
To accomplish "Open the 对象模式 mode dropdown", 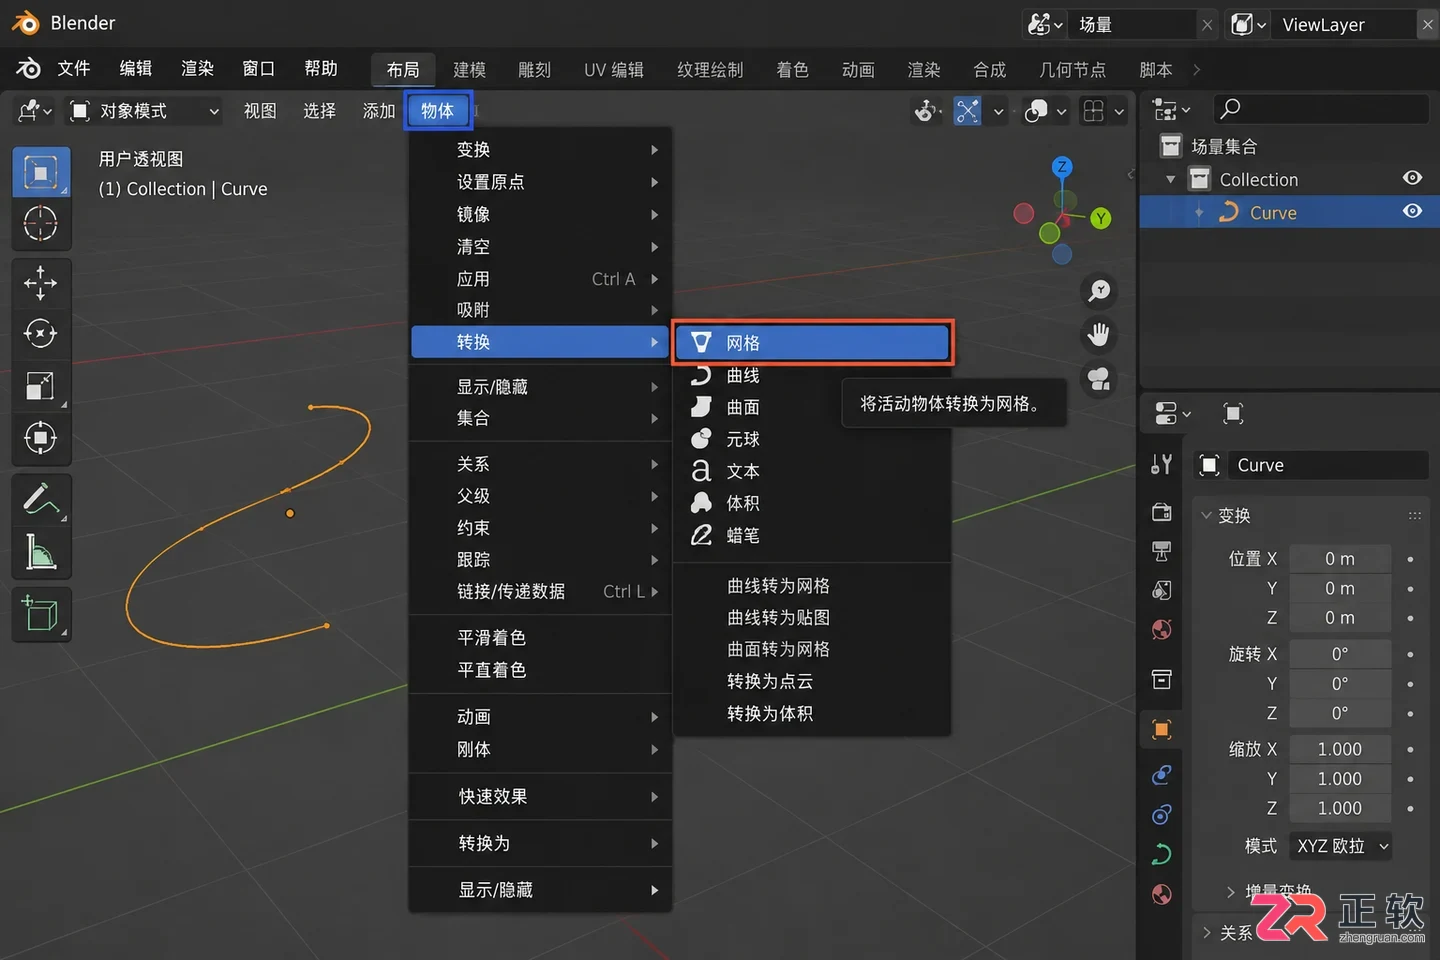I will [145, 111].
